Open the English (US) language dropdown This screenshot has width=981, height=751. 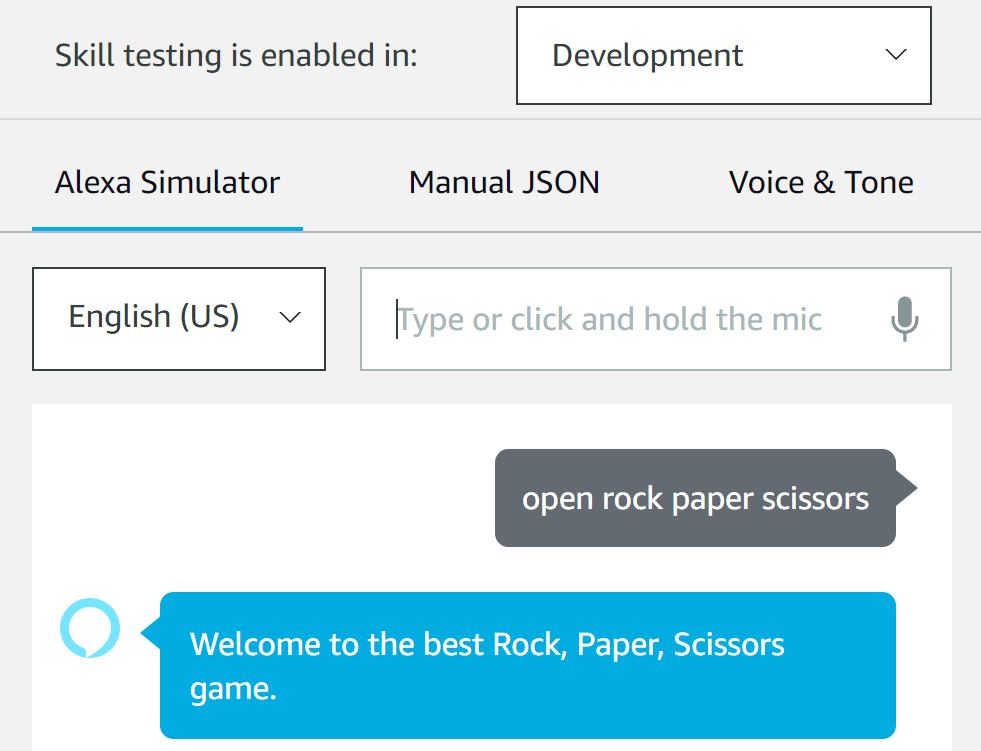click(x=179, y=319)
